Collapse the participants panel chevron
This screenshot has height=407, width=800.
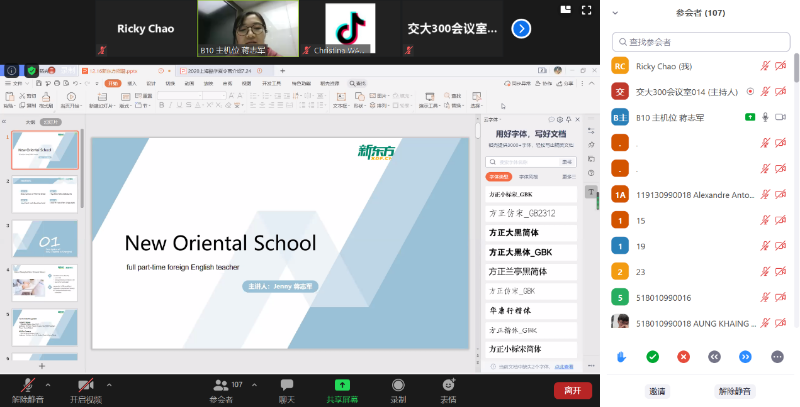pos(615,13)
